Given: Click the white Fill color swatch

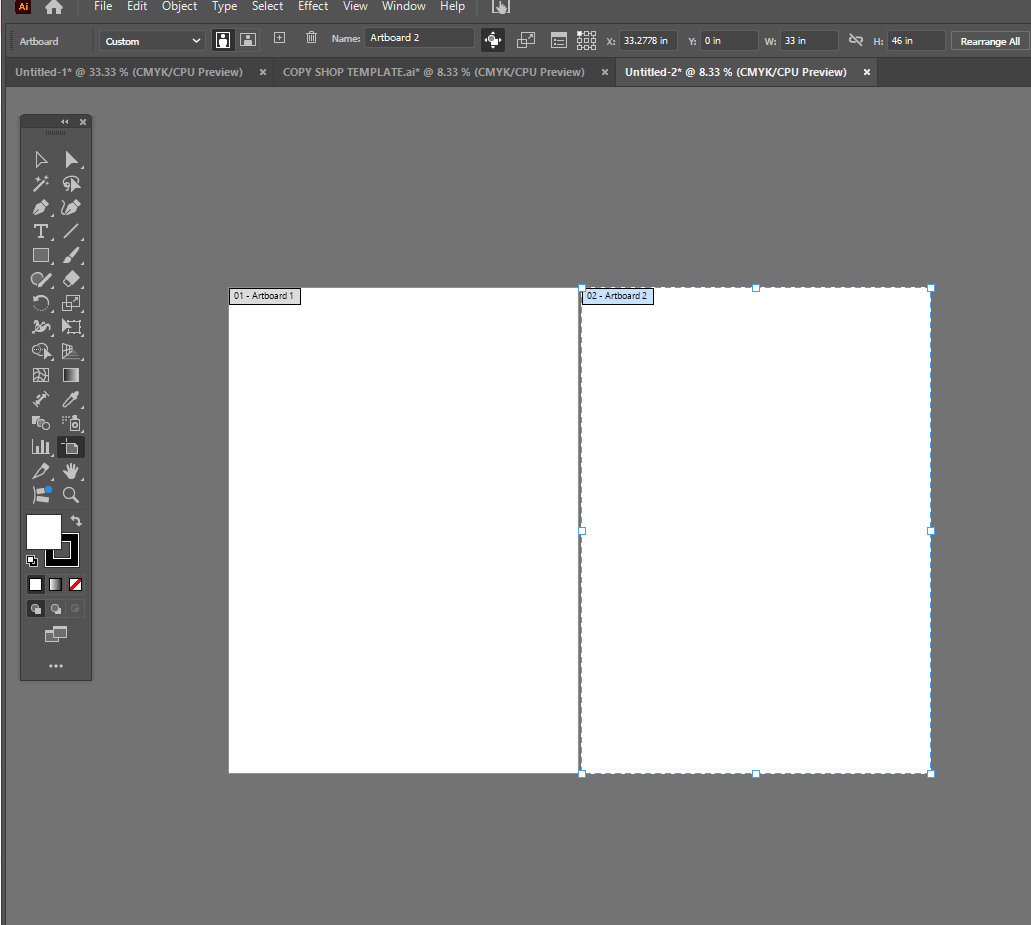Looking at the screenshot, I should pyautogui.click(x=43, y=531).
